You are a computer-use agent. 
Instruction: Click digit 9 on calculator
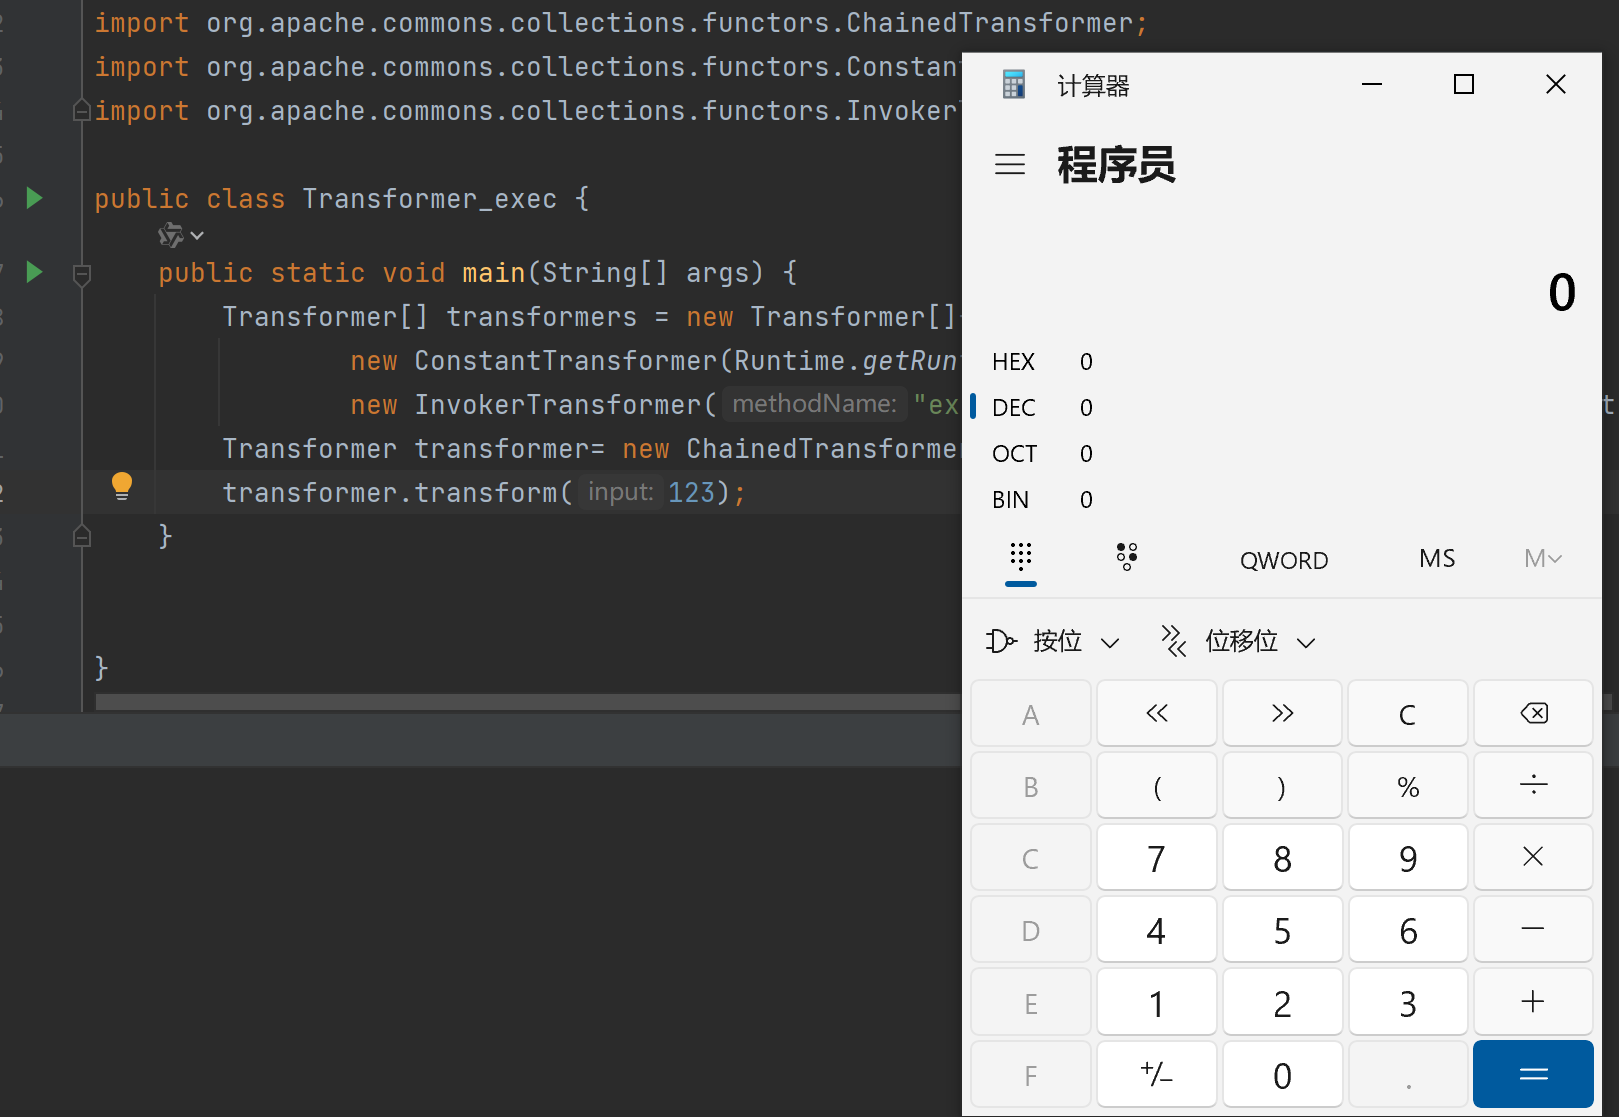1408,857
